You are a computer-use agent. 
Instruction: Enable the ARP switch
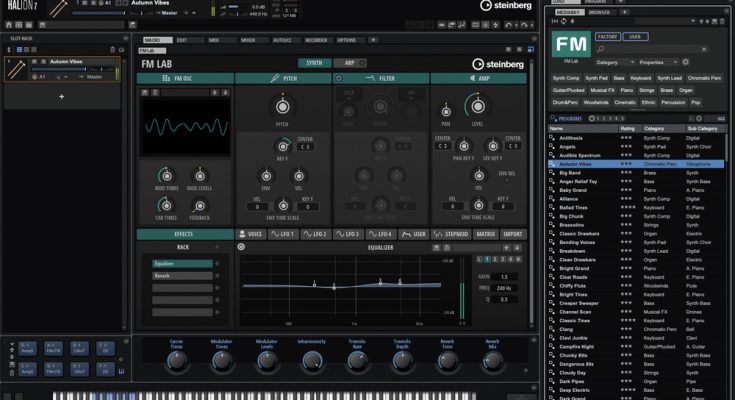[x=350, y=63]
